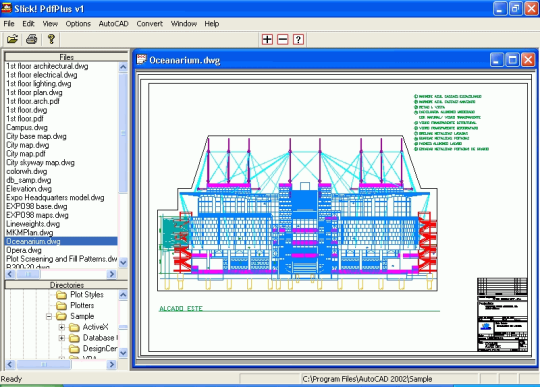The height and width of the screenshot is (387, 540).
Task: Select Plot Screening and Fill Patterns file
Action: pos(62,259)
